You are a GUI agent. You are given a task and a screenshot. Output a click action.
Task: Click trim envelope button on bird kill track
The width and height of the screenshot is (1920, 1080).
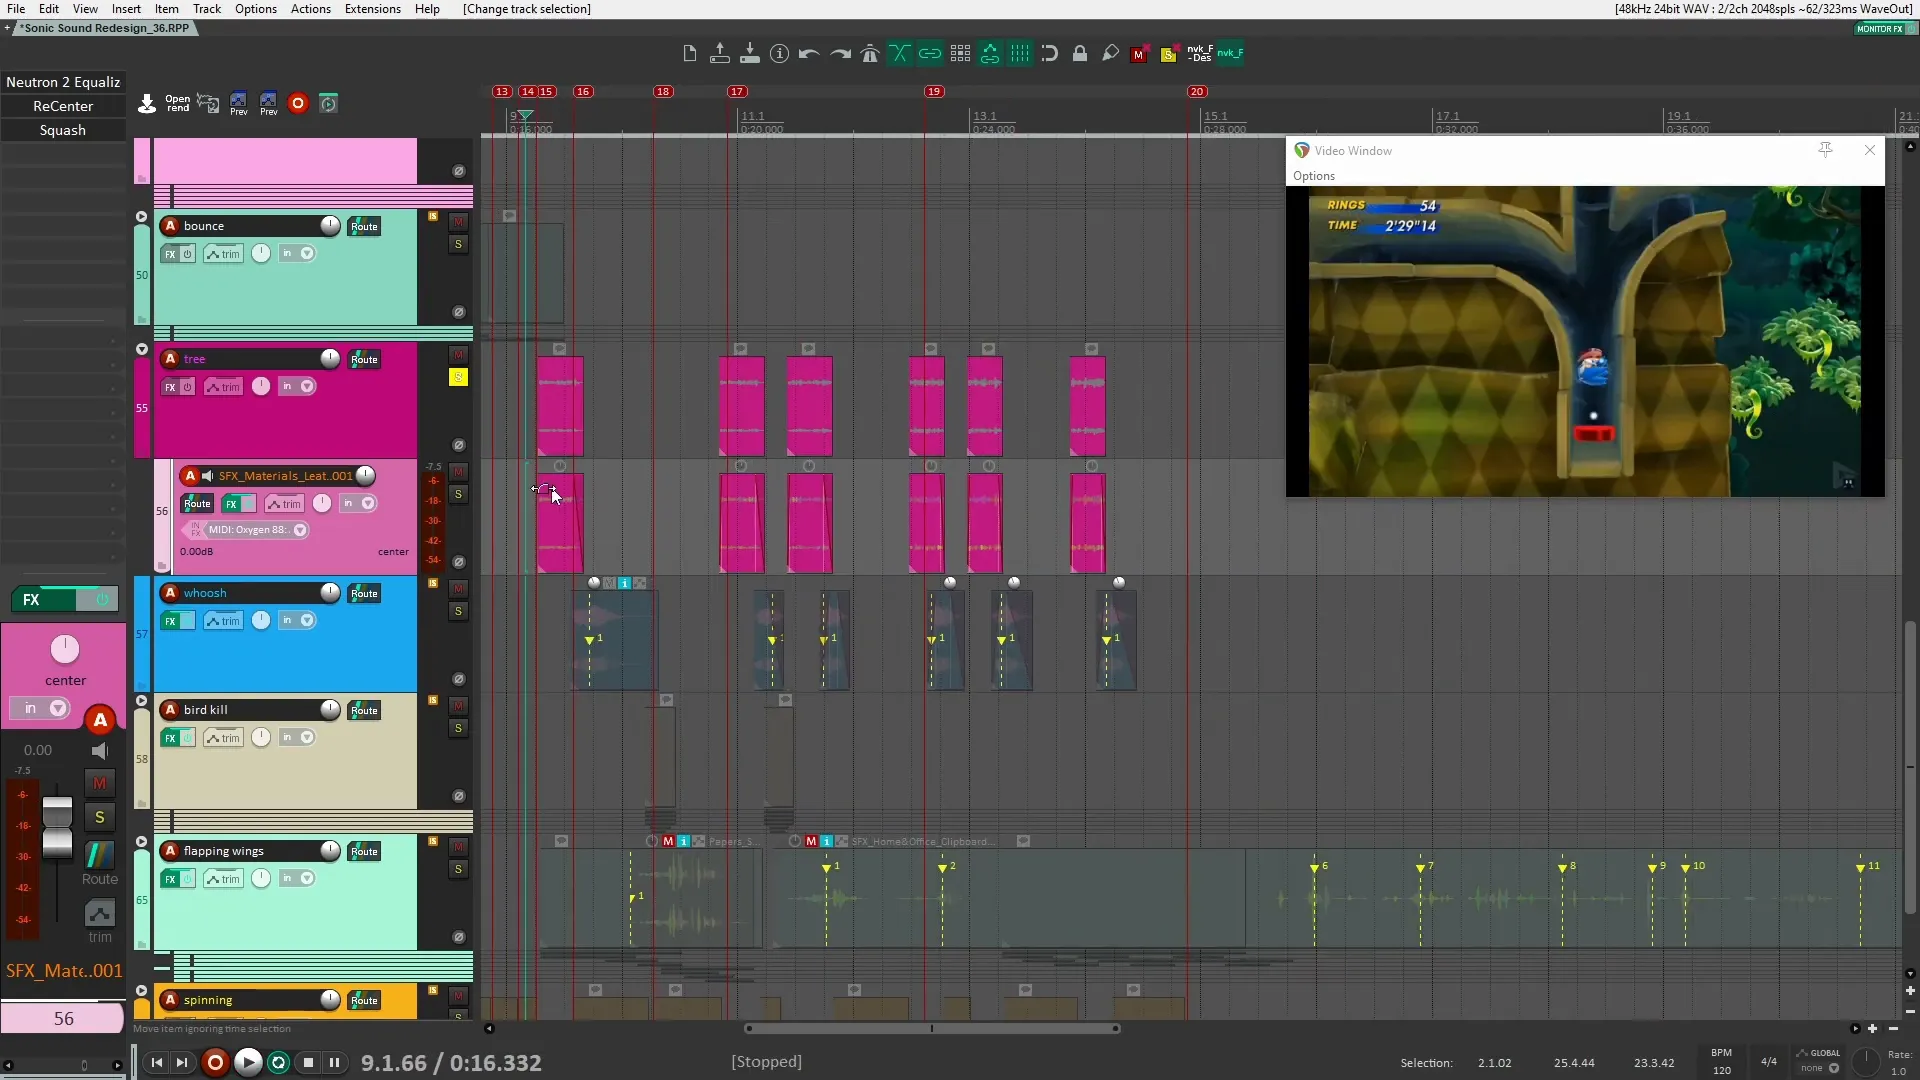tap(223, 738)
